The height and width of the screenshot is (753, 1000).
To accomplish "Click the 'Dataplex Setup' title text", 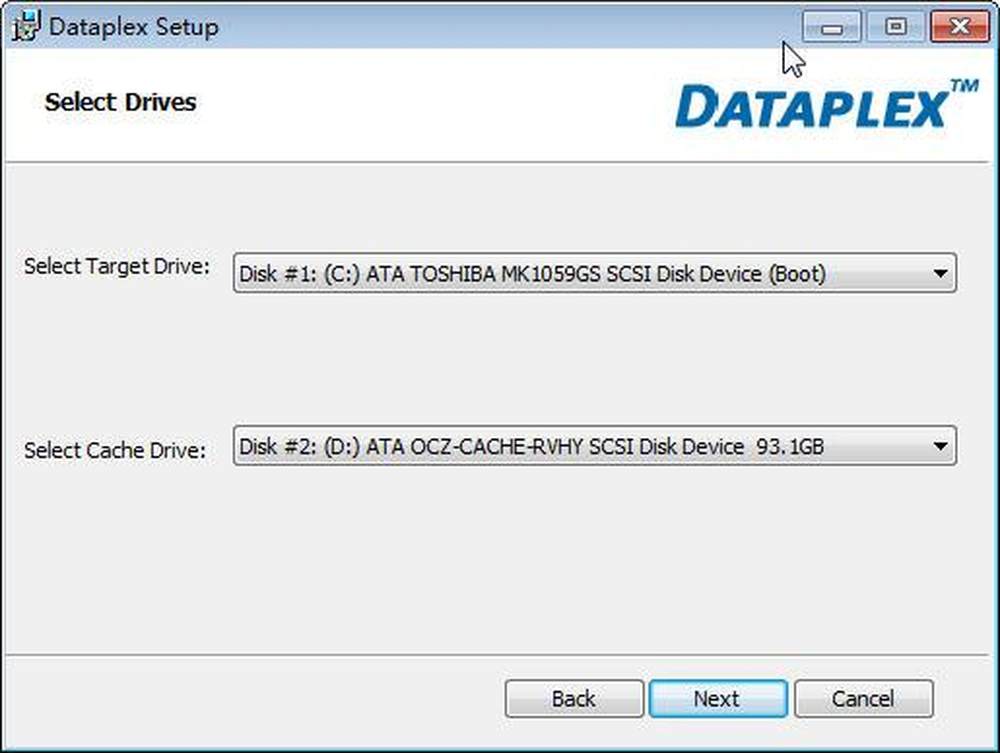I will [134, 27].
